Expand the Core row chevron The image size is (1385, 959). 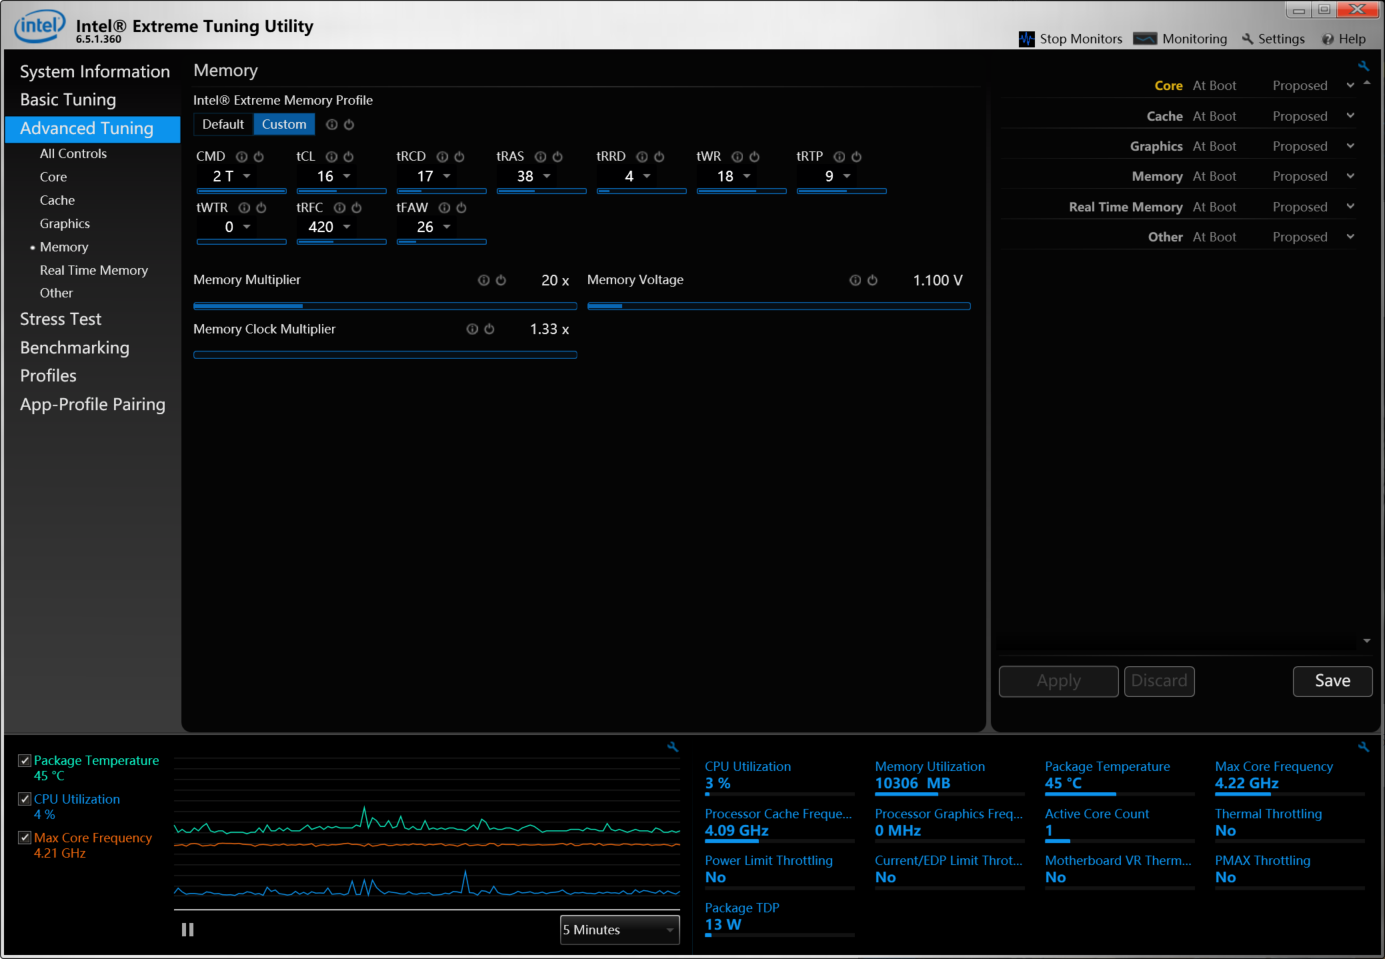click(x=1350, y=86)
